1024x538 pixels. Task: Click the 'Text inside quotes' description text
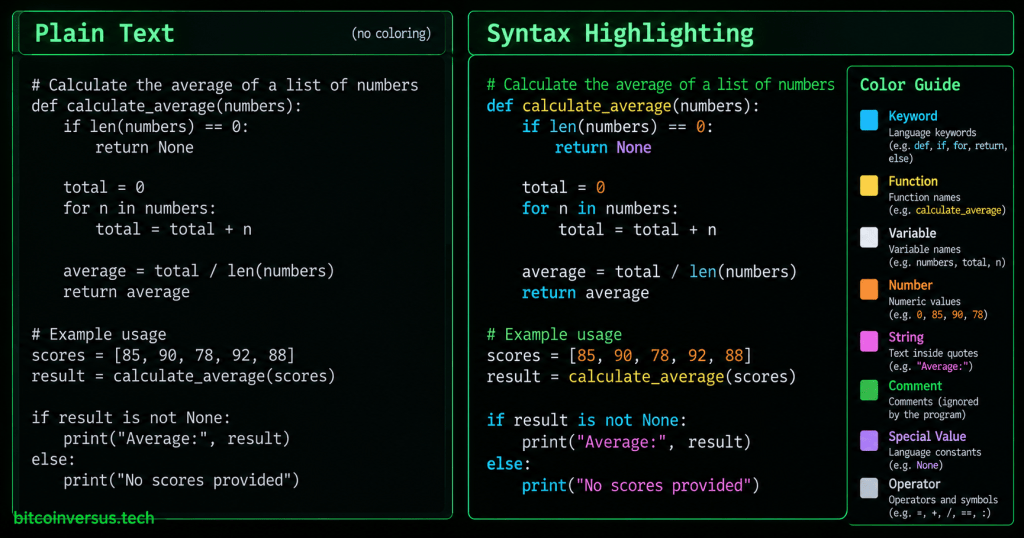tap(933, 353)
